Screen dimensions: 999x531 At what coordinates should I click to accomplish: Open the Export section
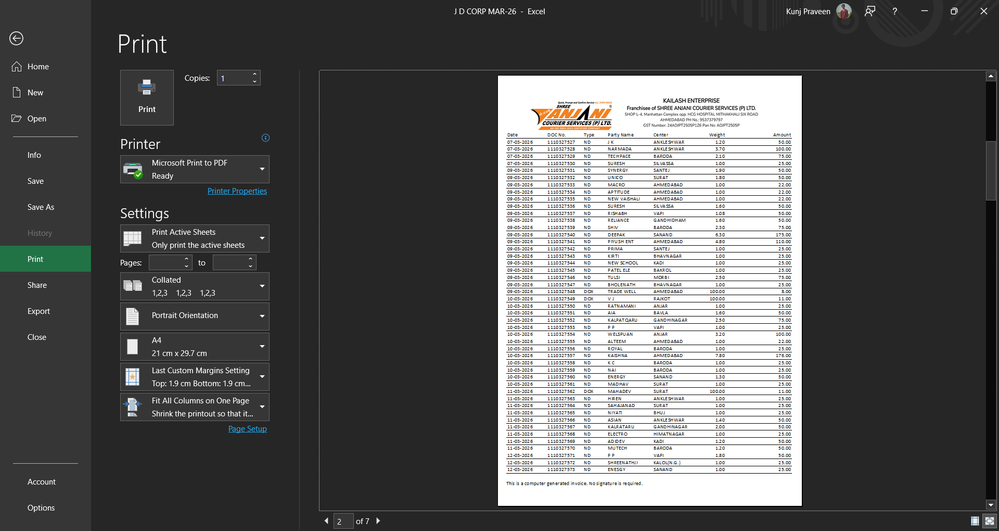pyautogui.click(x=45, y=311)
